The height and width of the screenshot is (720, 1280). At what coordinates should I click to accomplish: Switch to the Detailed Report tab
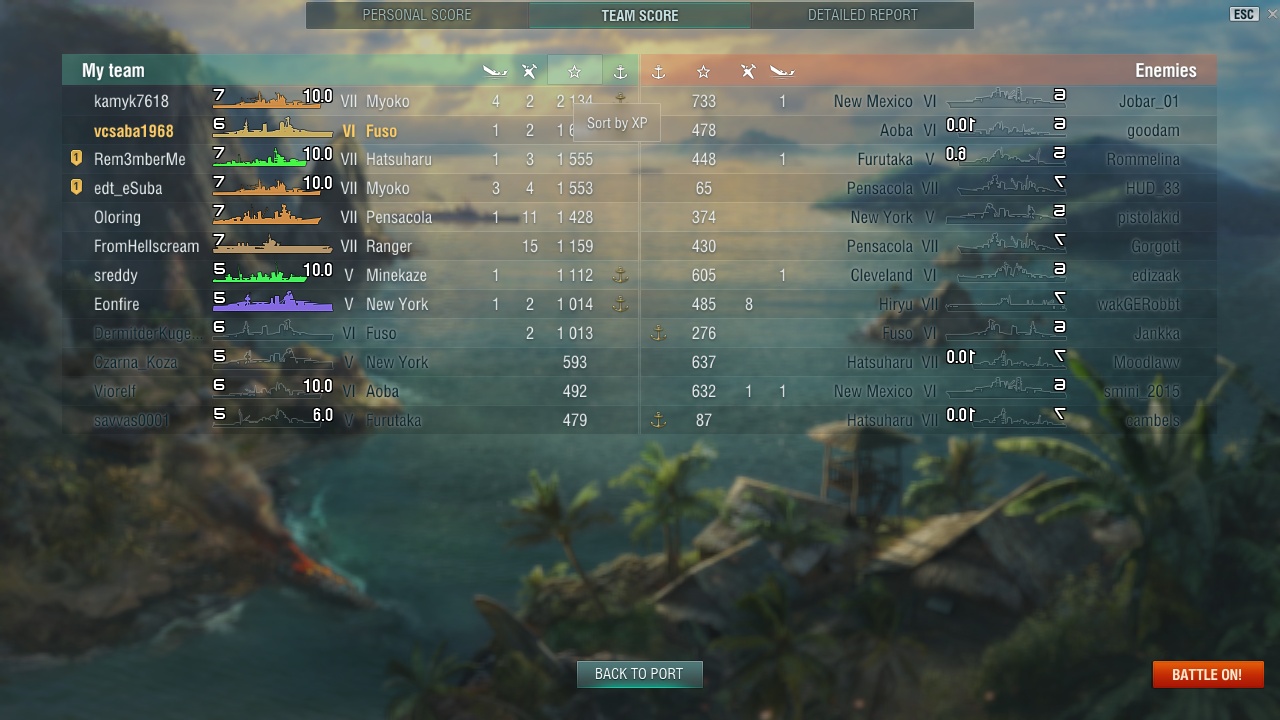(862, 15)
